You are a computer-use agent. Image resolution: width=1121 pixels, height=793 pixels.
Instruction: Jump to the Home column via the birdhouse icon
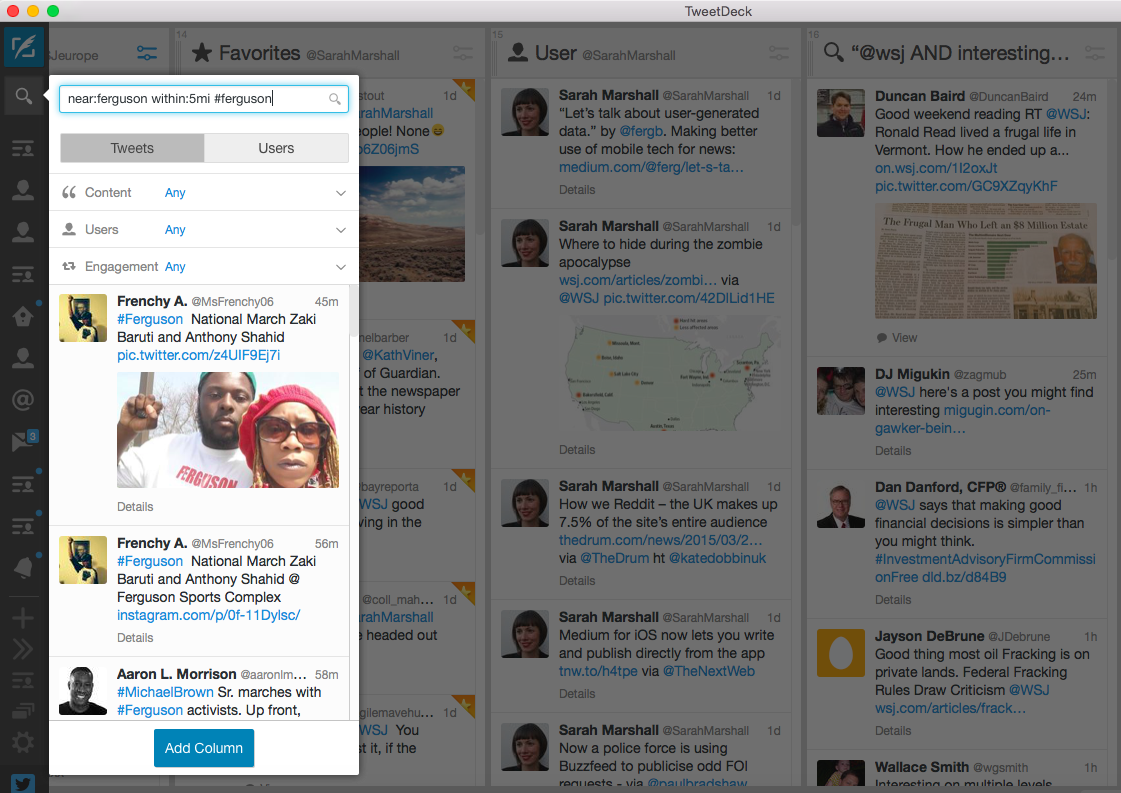(x=23, y=315)
